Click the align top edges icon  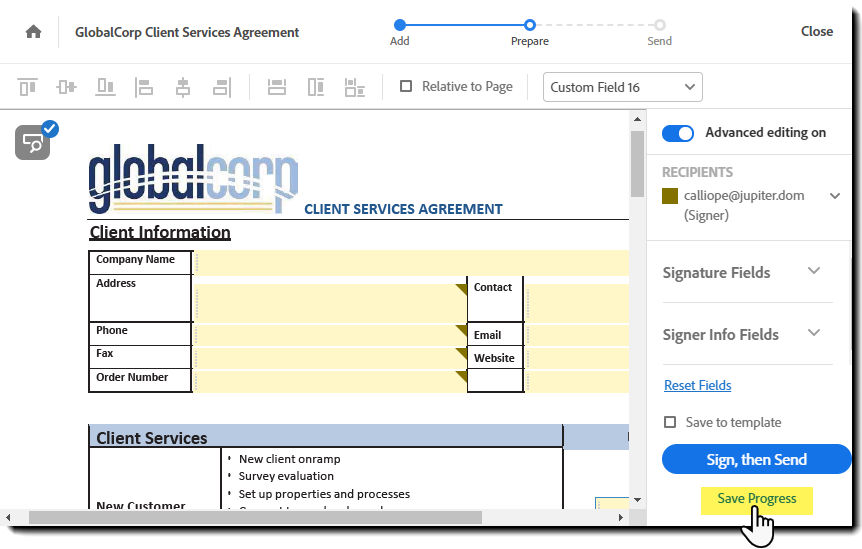(x=27, y=87)
